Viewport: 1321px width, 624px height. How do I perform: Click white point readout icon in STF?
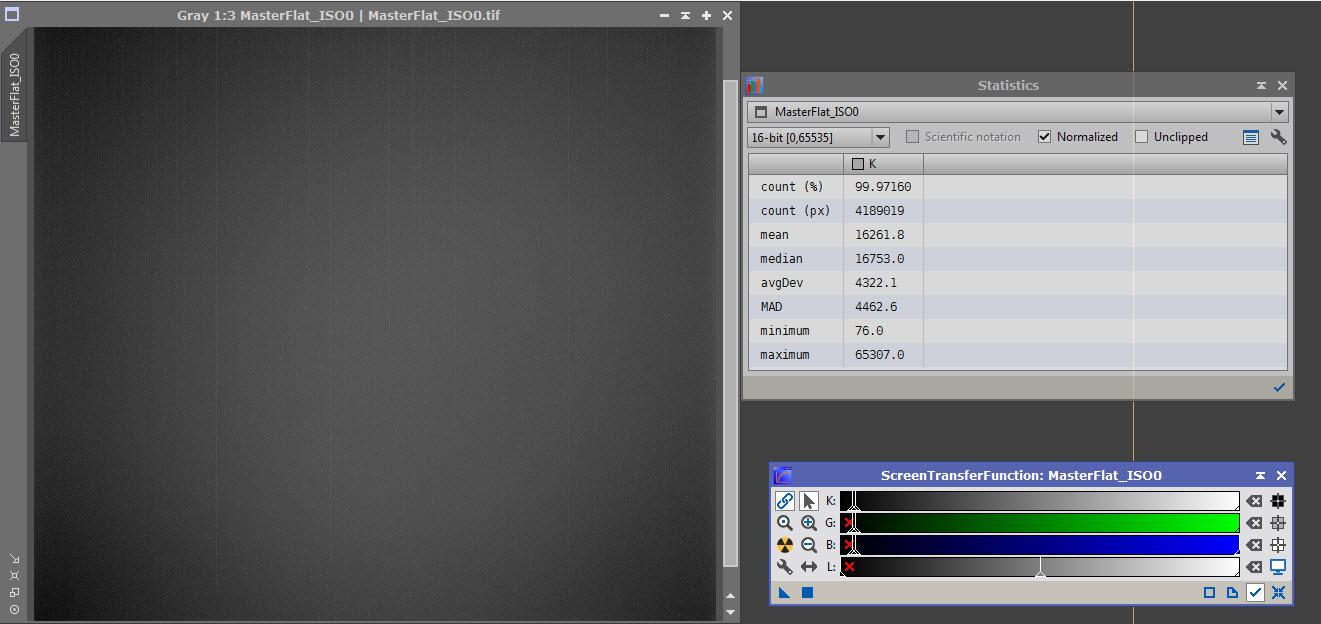pos(1278,545)
